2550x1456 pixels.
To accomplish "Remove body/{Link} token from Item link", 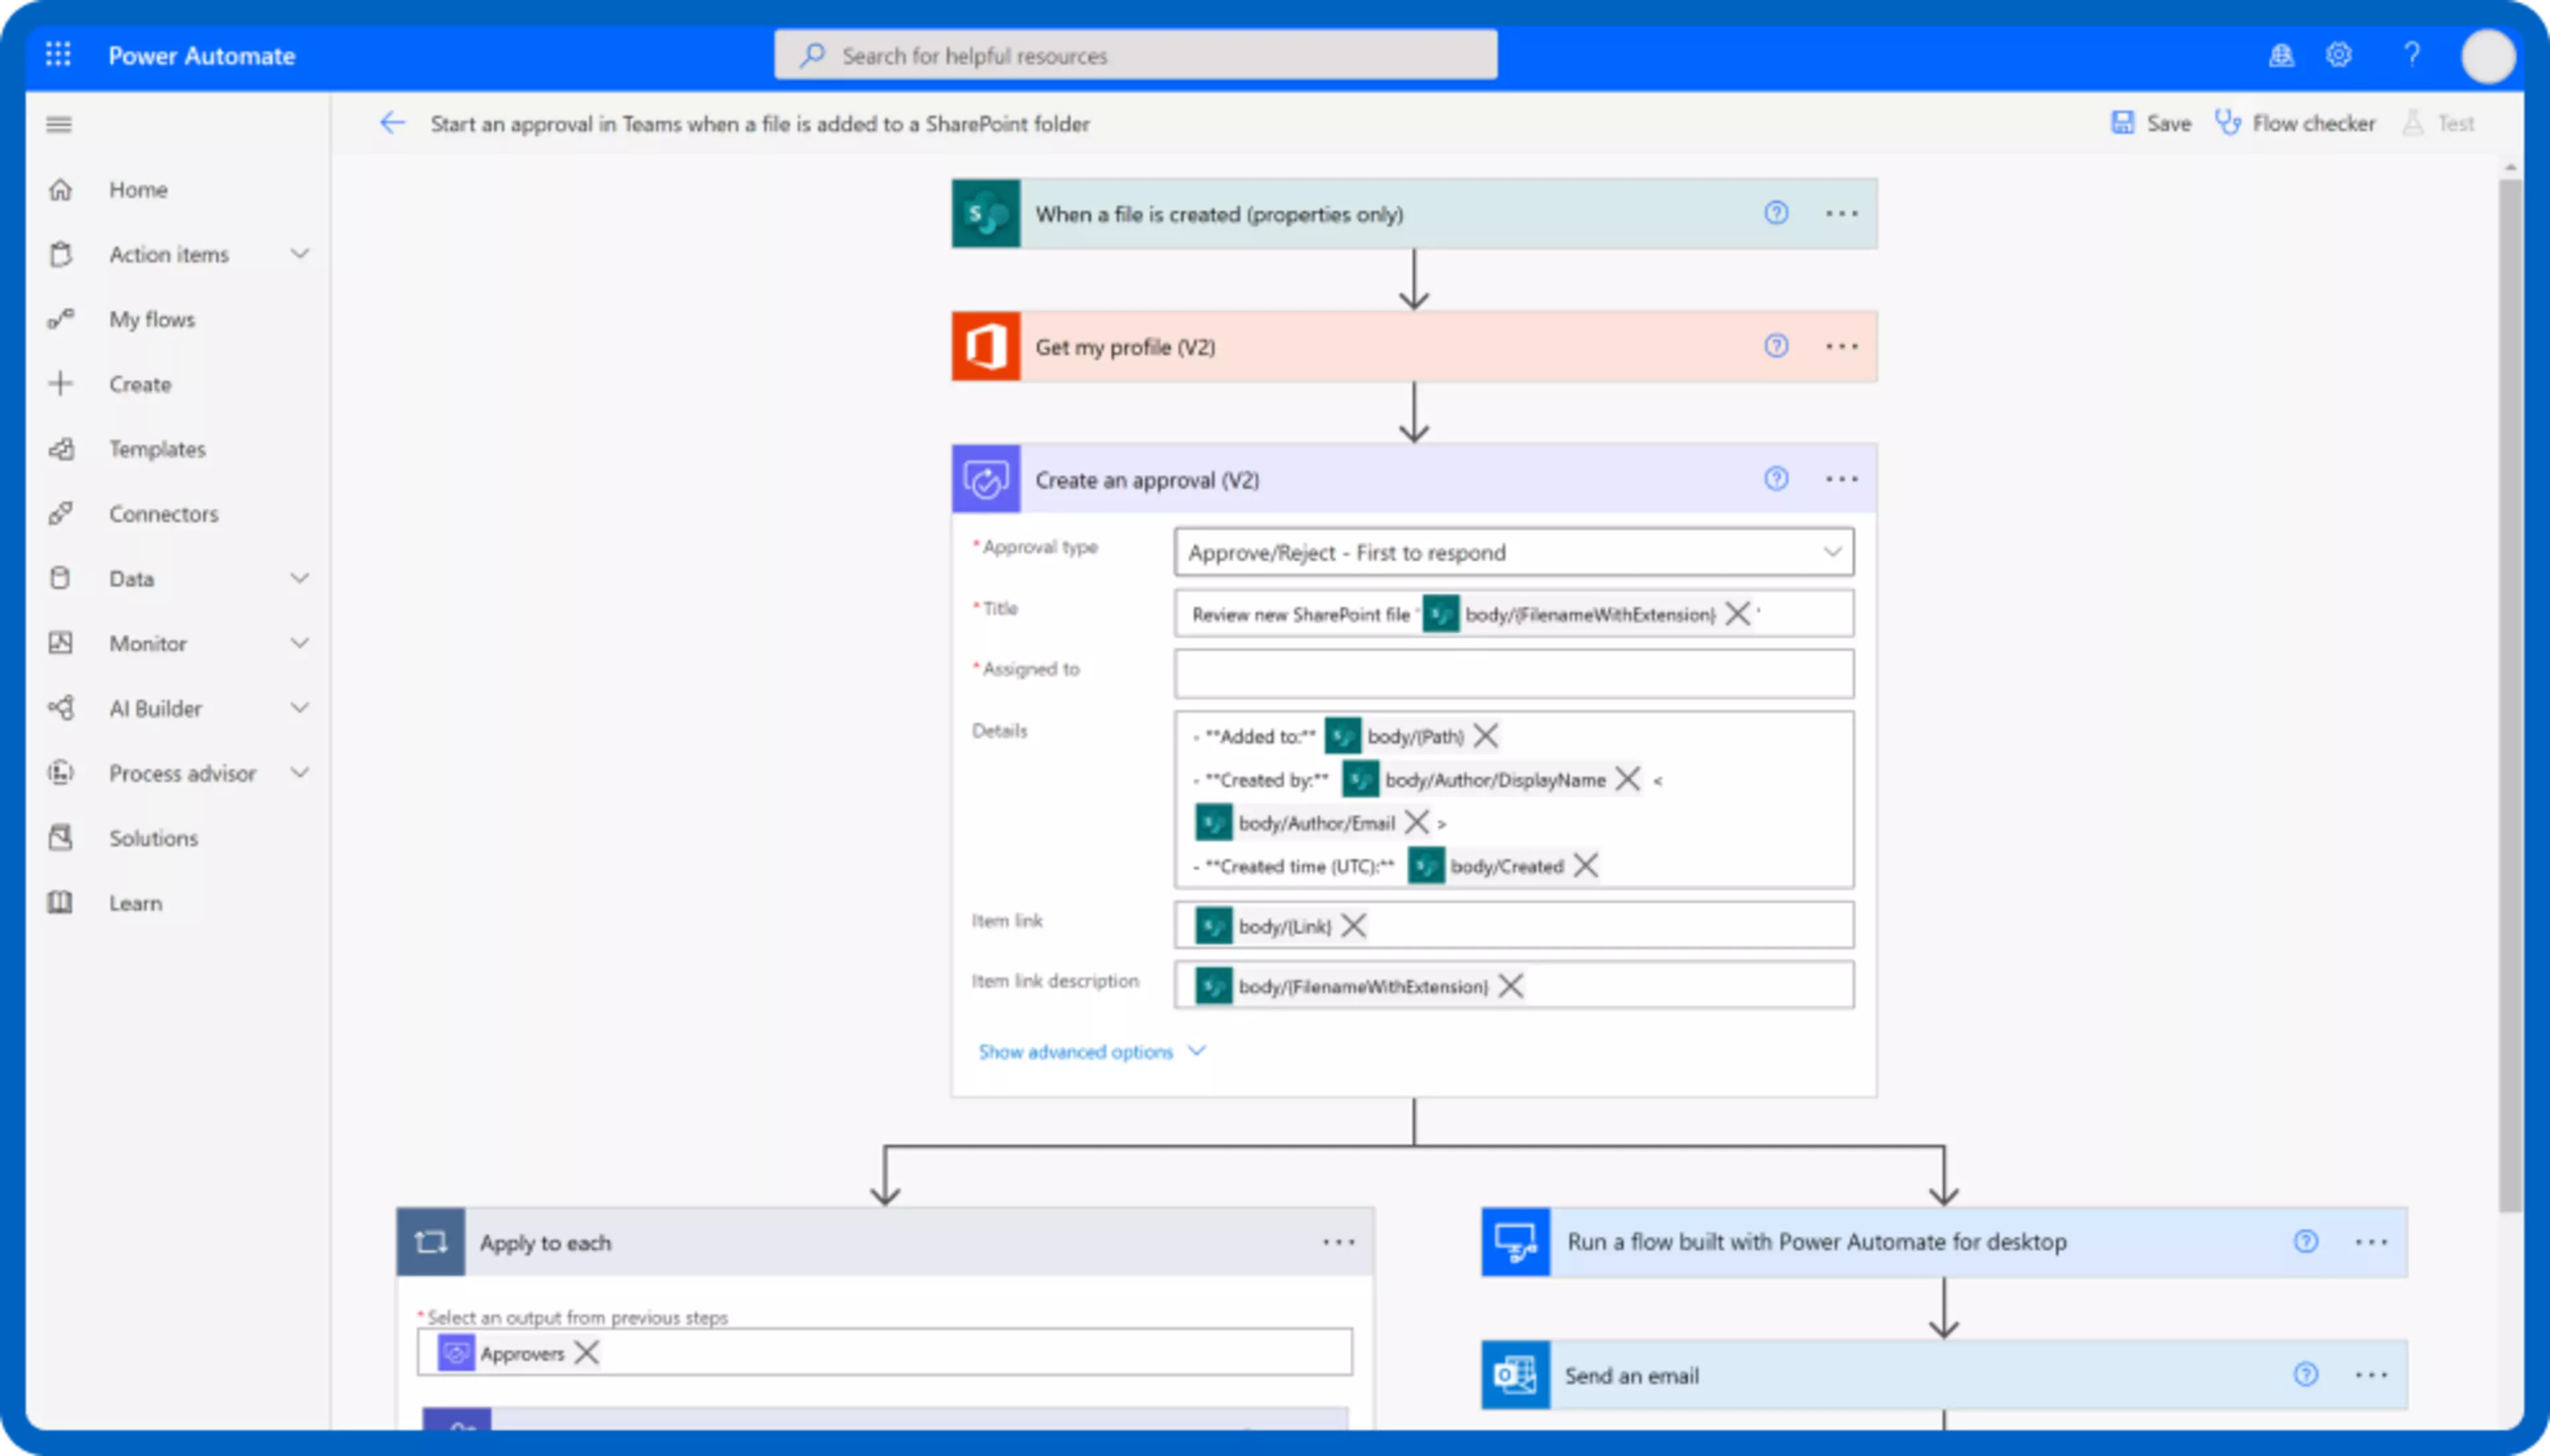I will click(1354, 926).
